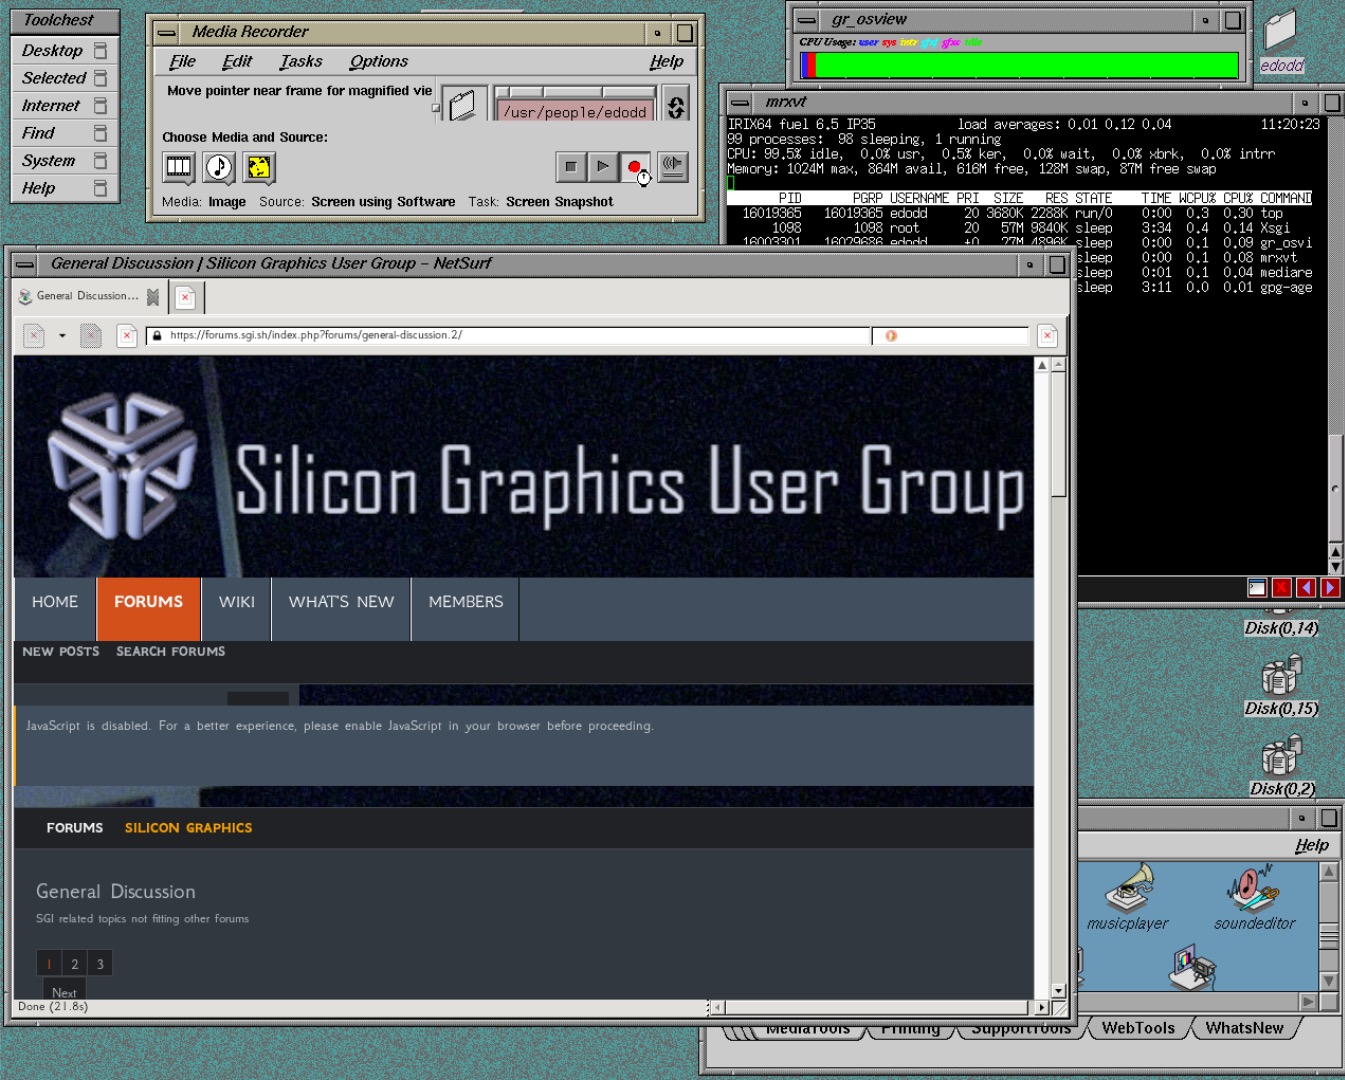1345x1080 pixels.
Task: Select the movie filmstrip media icon in Media Recorder
Action: pos(179,167)
